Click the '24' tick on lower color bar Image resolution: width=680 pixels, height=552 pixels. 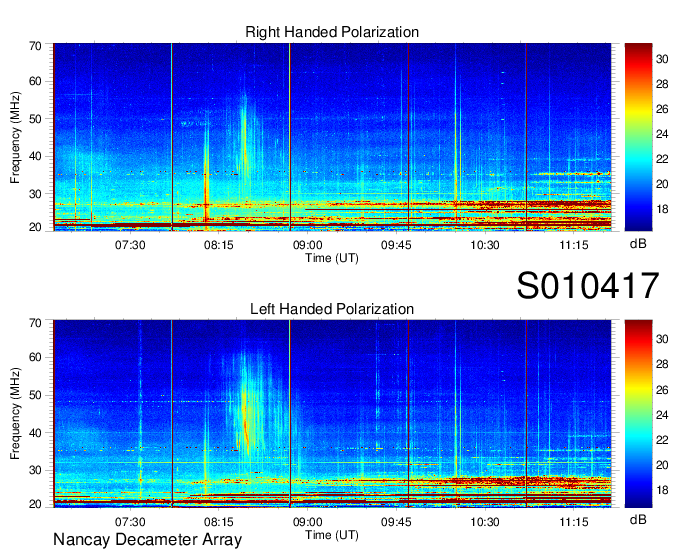[x=662, y=415]
